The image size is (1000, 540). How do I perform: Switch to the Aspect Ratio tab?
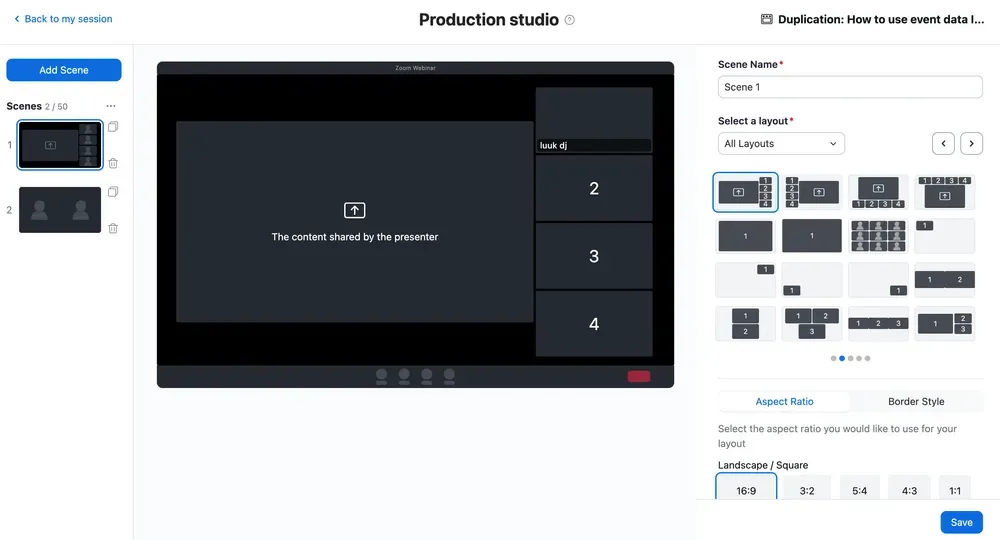784,402
